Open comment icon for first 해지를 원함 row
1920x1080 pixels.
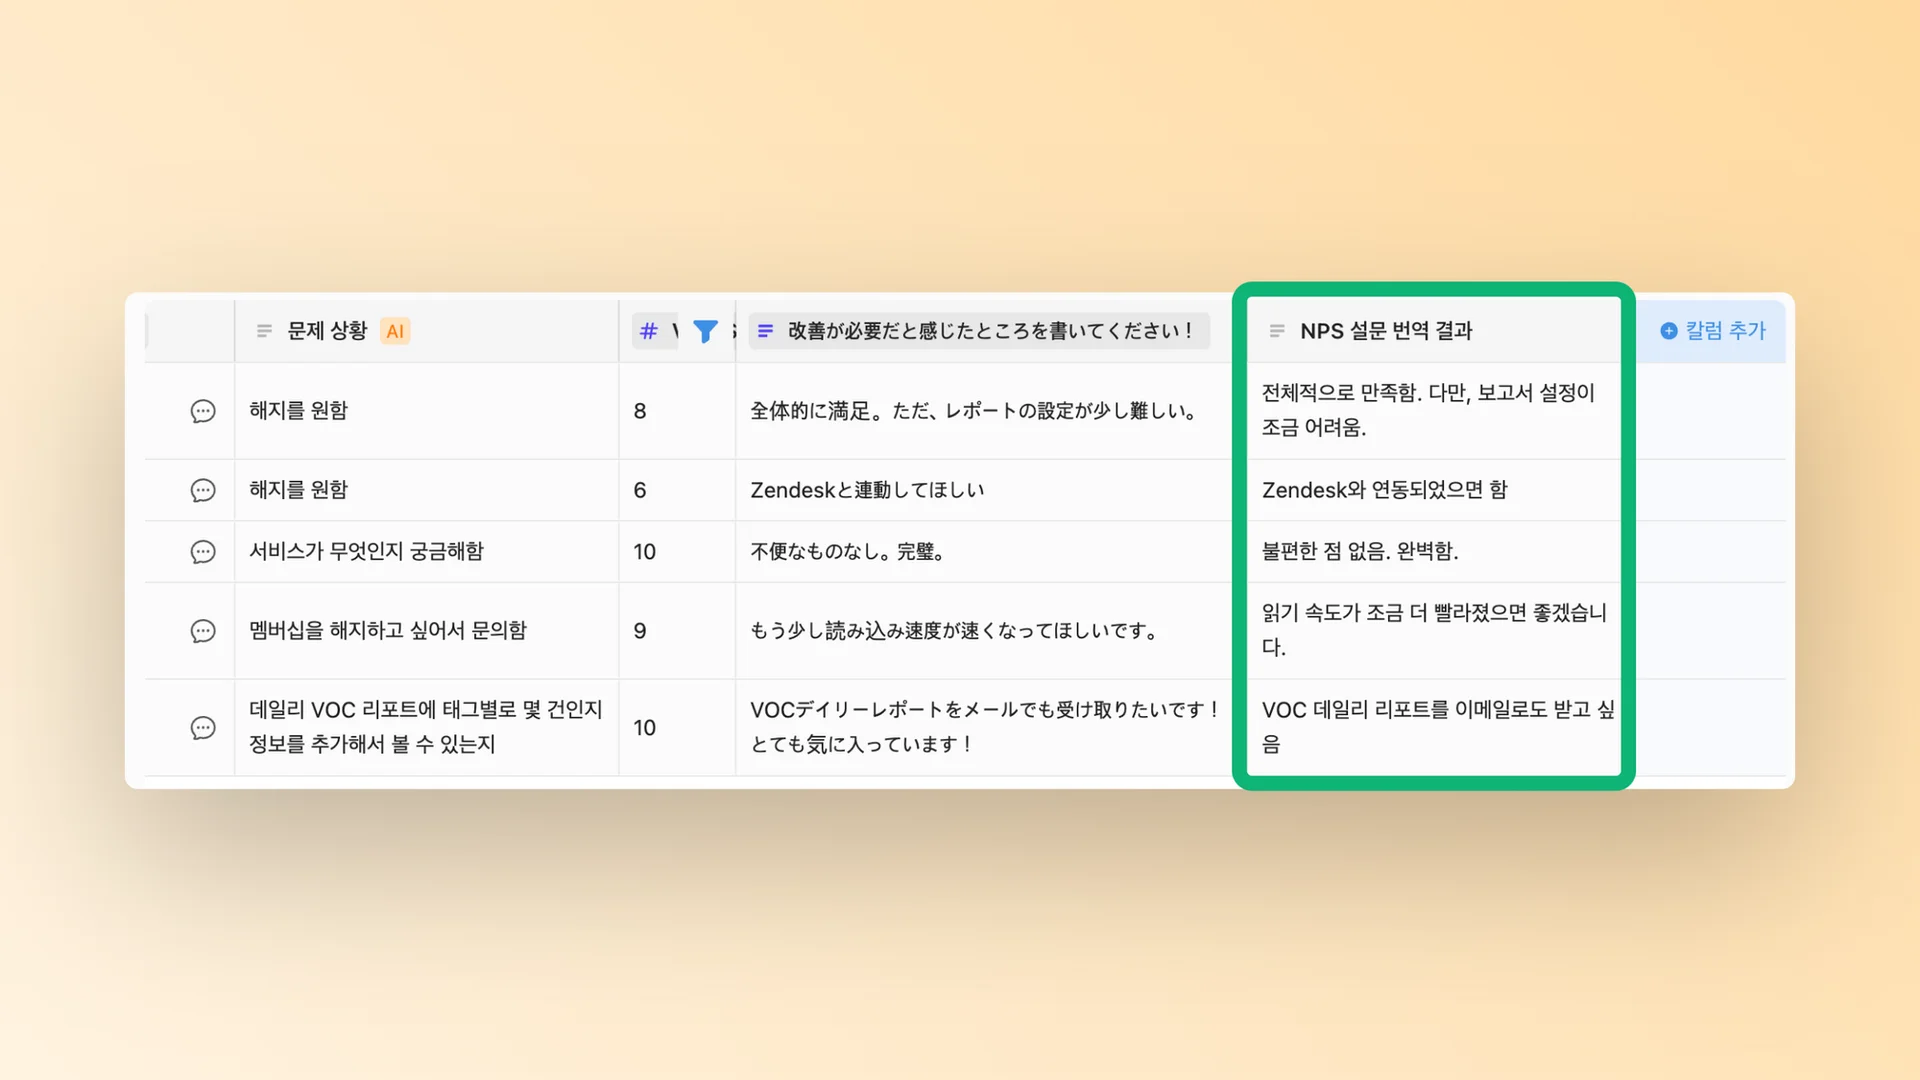click(x=203, y=411)
